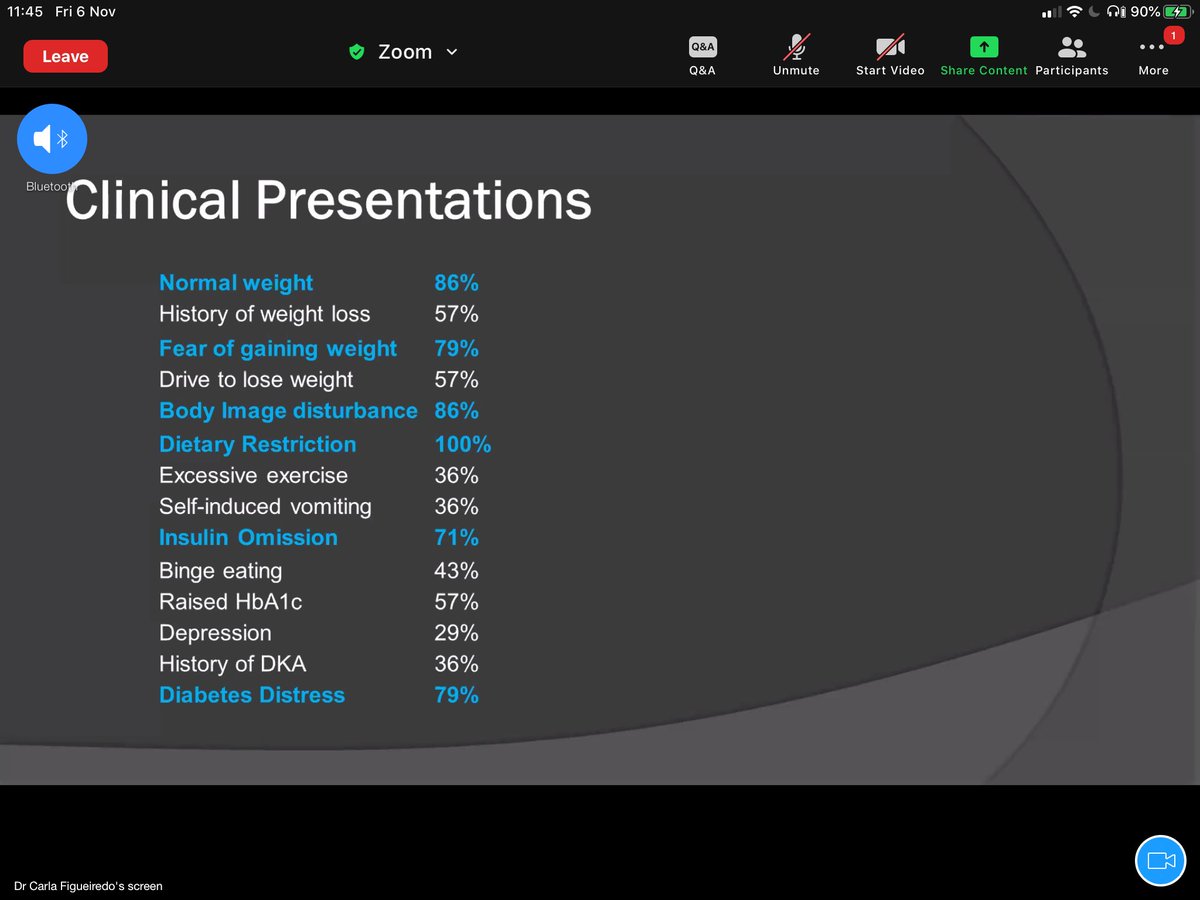Viewport: 1200px width, 900px height.
Task: Tap the Do Not Disturb moon icon
Action: coord(1096,12)
